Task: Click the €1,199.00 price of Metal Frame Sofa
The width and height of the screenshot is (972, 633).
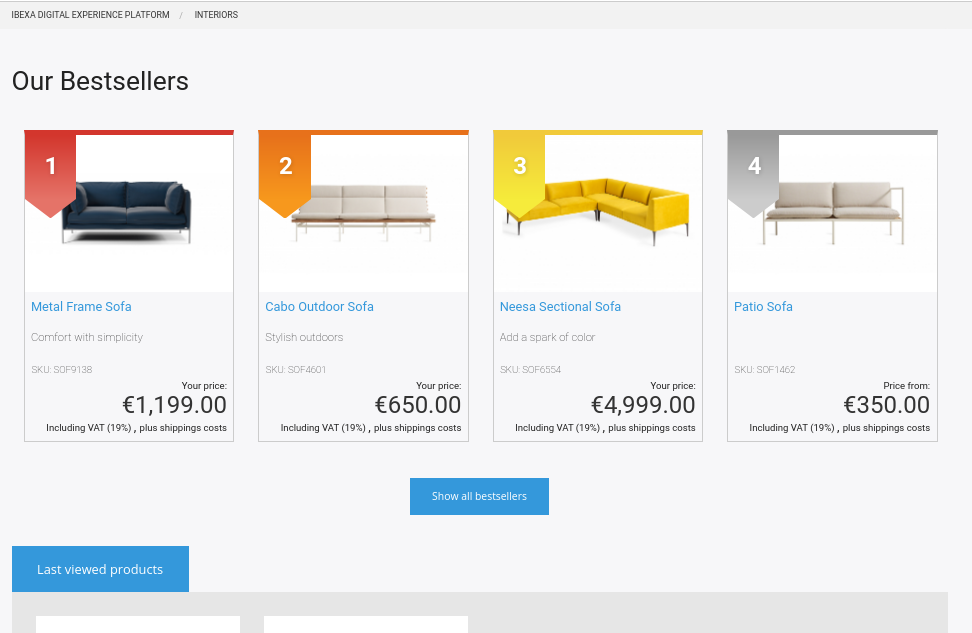Action: (x=175, y=405)
